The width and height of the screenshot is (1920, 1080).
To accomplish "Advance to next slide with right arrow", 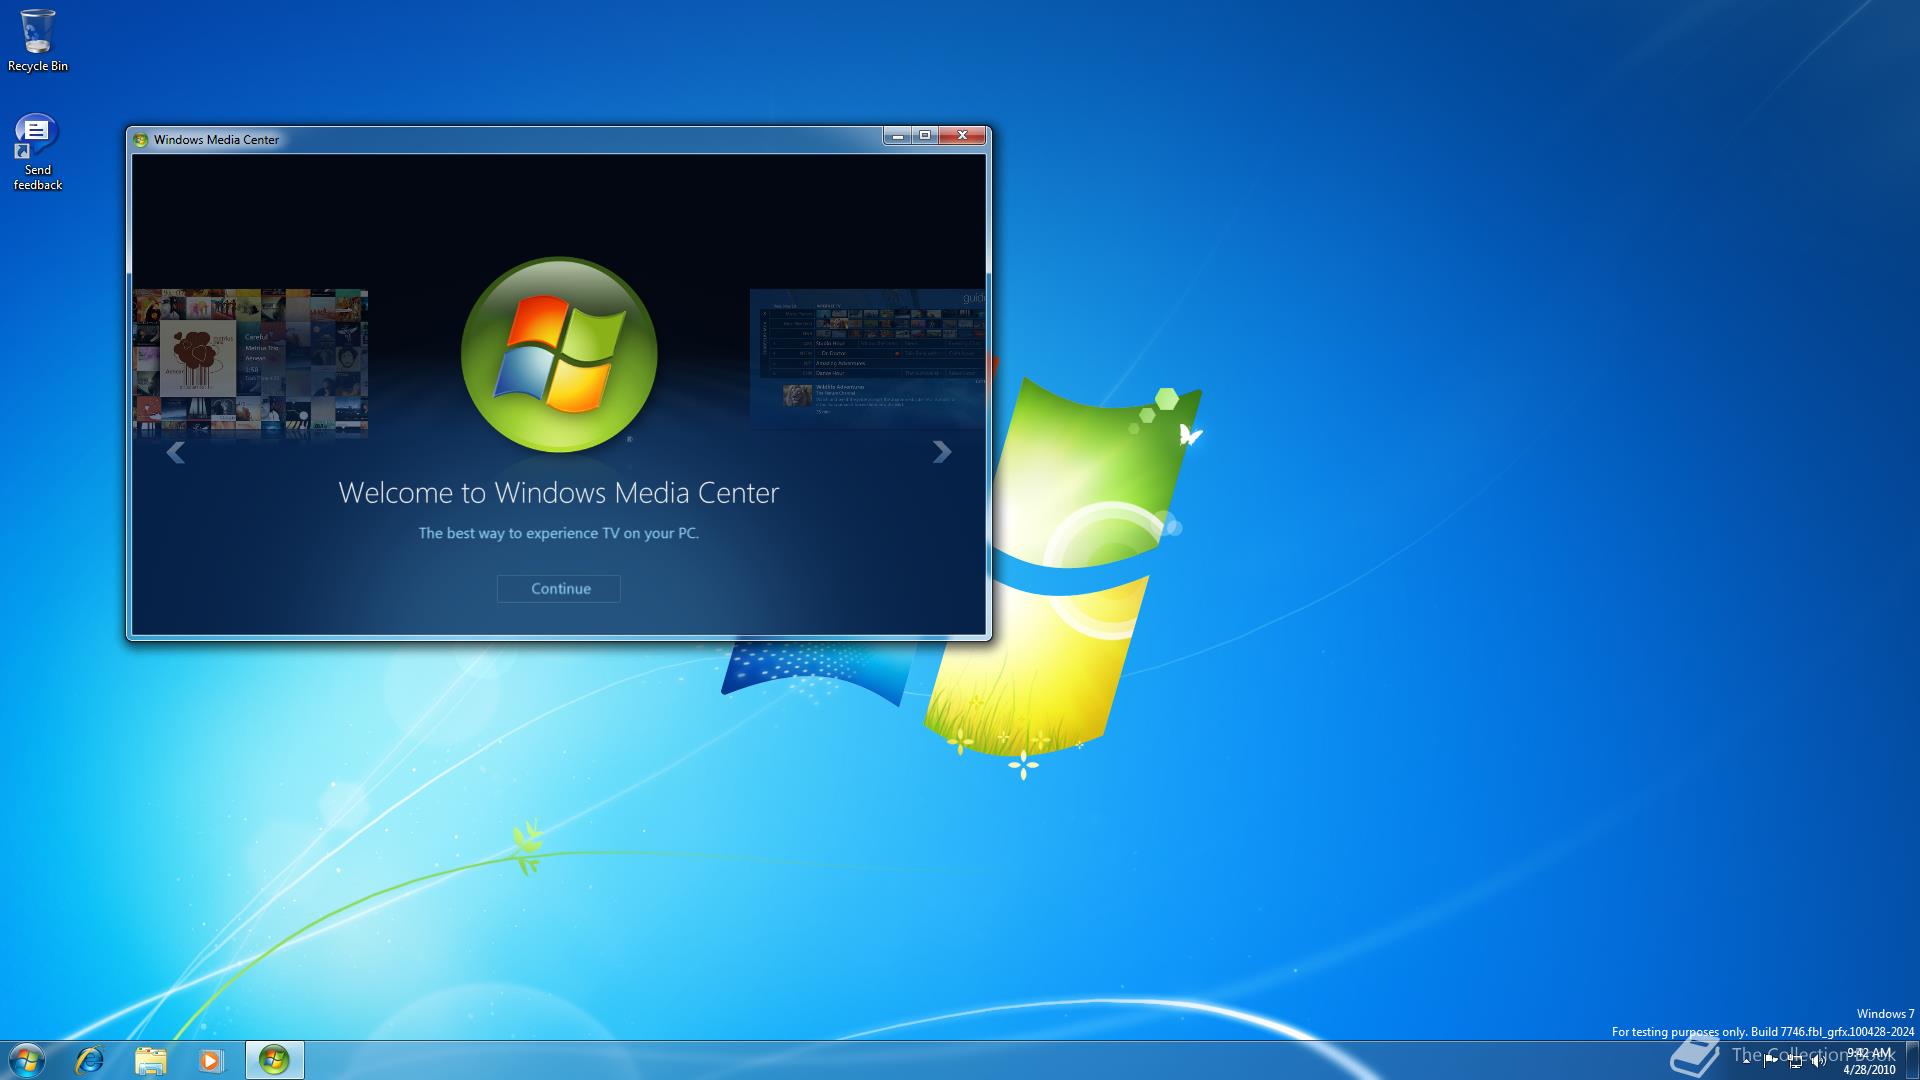I will click(x=941, y=452).
